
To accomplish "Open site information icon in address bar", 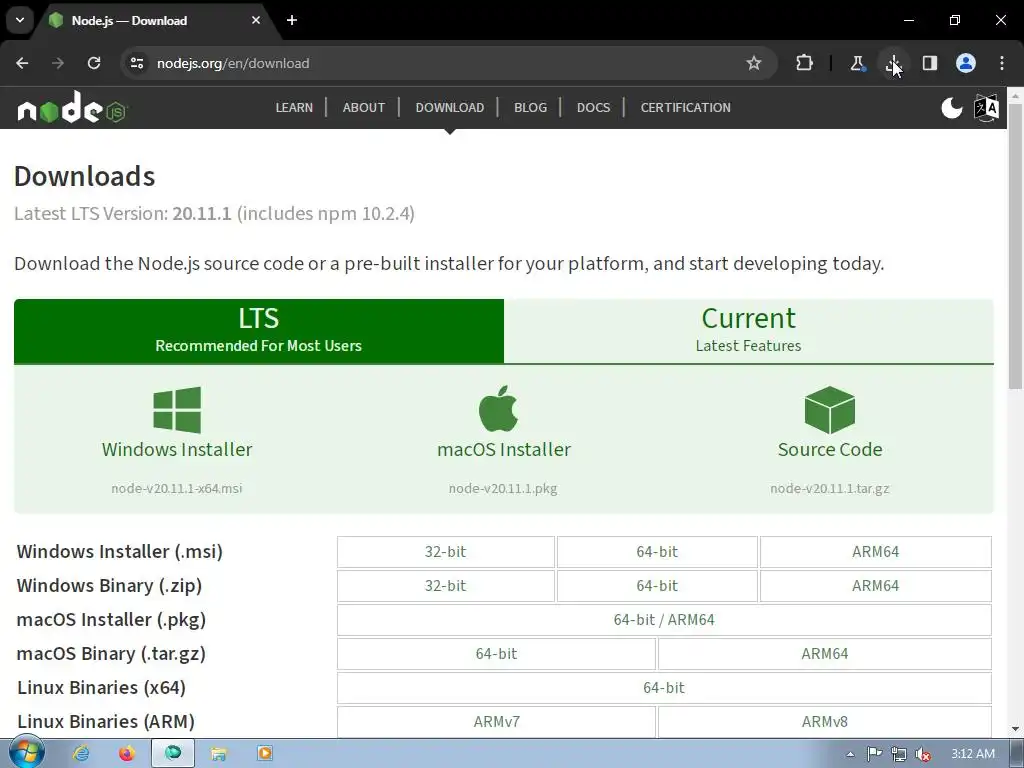I will 137,63.
